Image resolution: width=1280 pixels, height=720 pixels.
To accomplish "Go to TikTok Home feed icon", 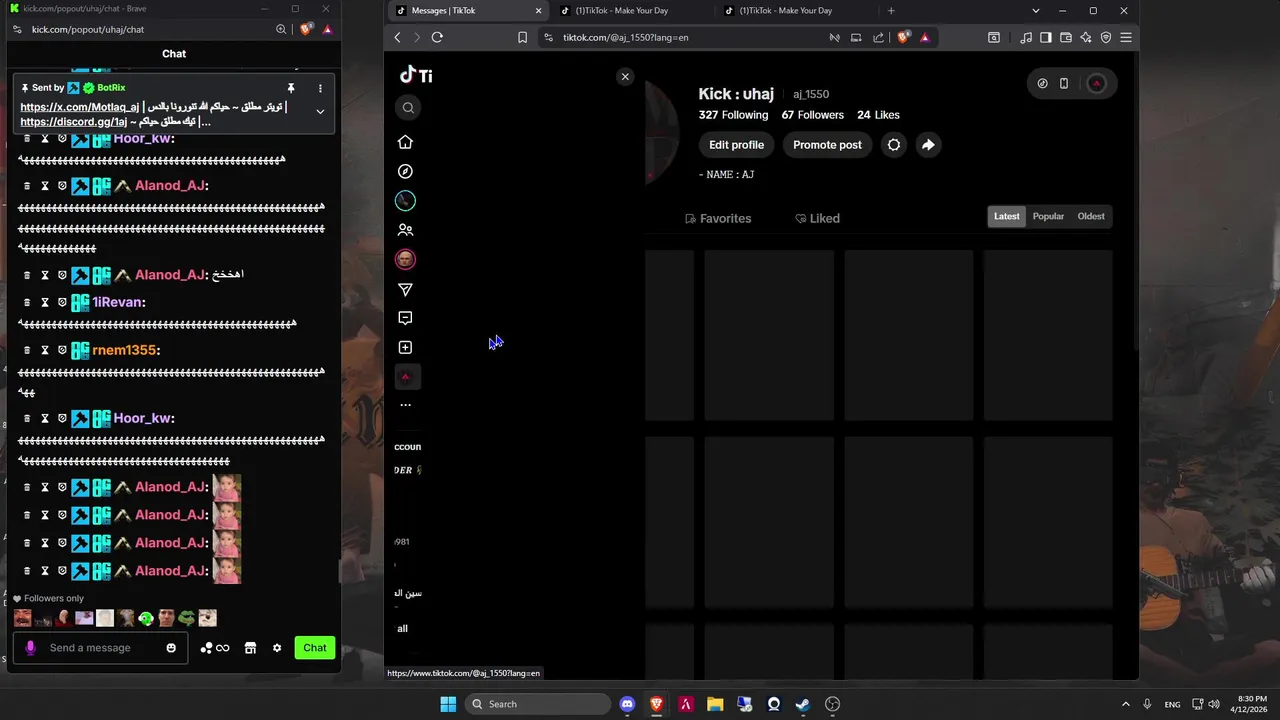I will (x=405, y=142).
